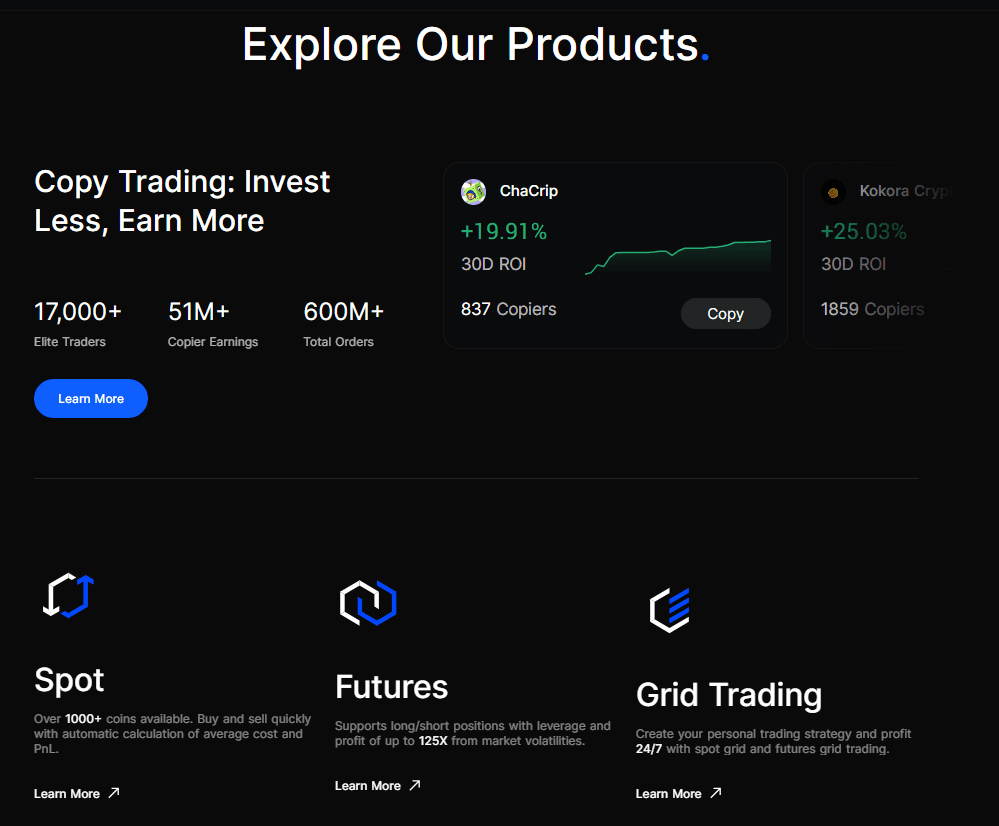The height and width of the screenshot is (826, 999).
Task: Click the arrow icon beside Spot's Learn More
Action: coord(115,792)
